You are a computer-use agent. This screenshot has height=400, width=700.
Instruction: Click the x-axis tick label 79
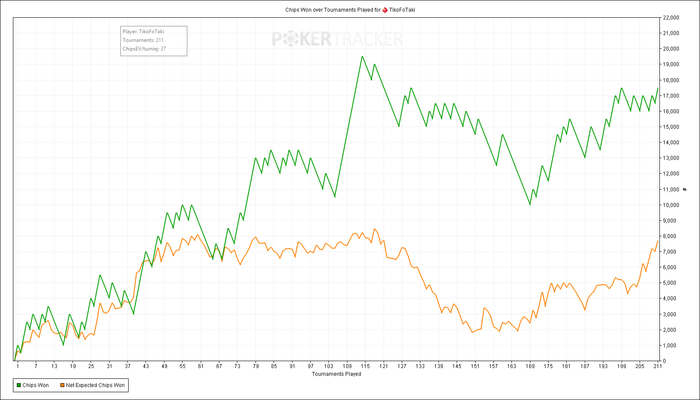click(x=255, y=366)
